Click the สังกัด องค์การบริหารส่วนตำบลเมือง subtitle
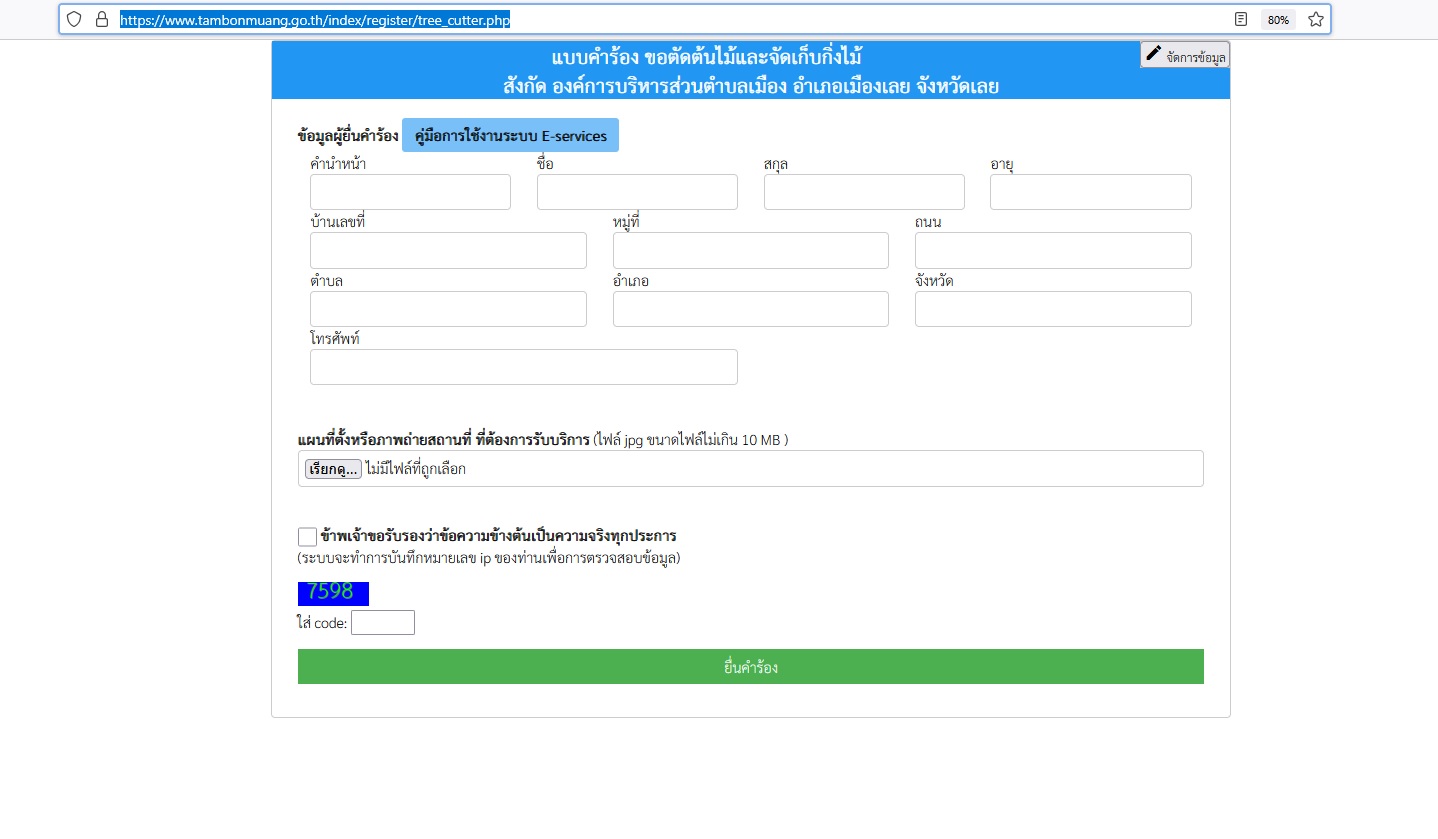Image resolution: width=1438 pixels, height=839 pixels. pos(751,86)
